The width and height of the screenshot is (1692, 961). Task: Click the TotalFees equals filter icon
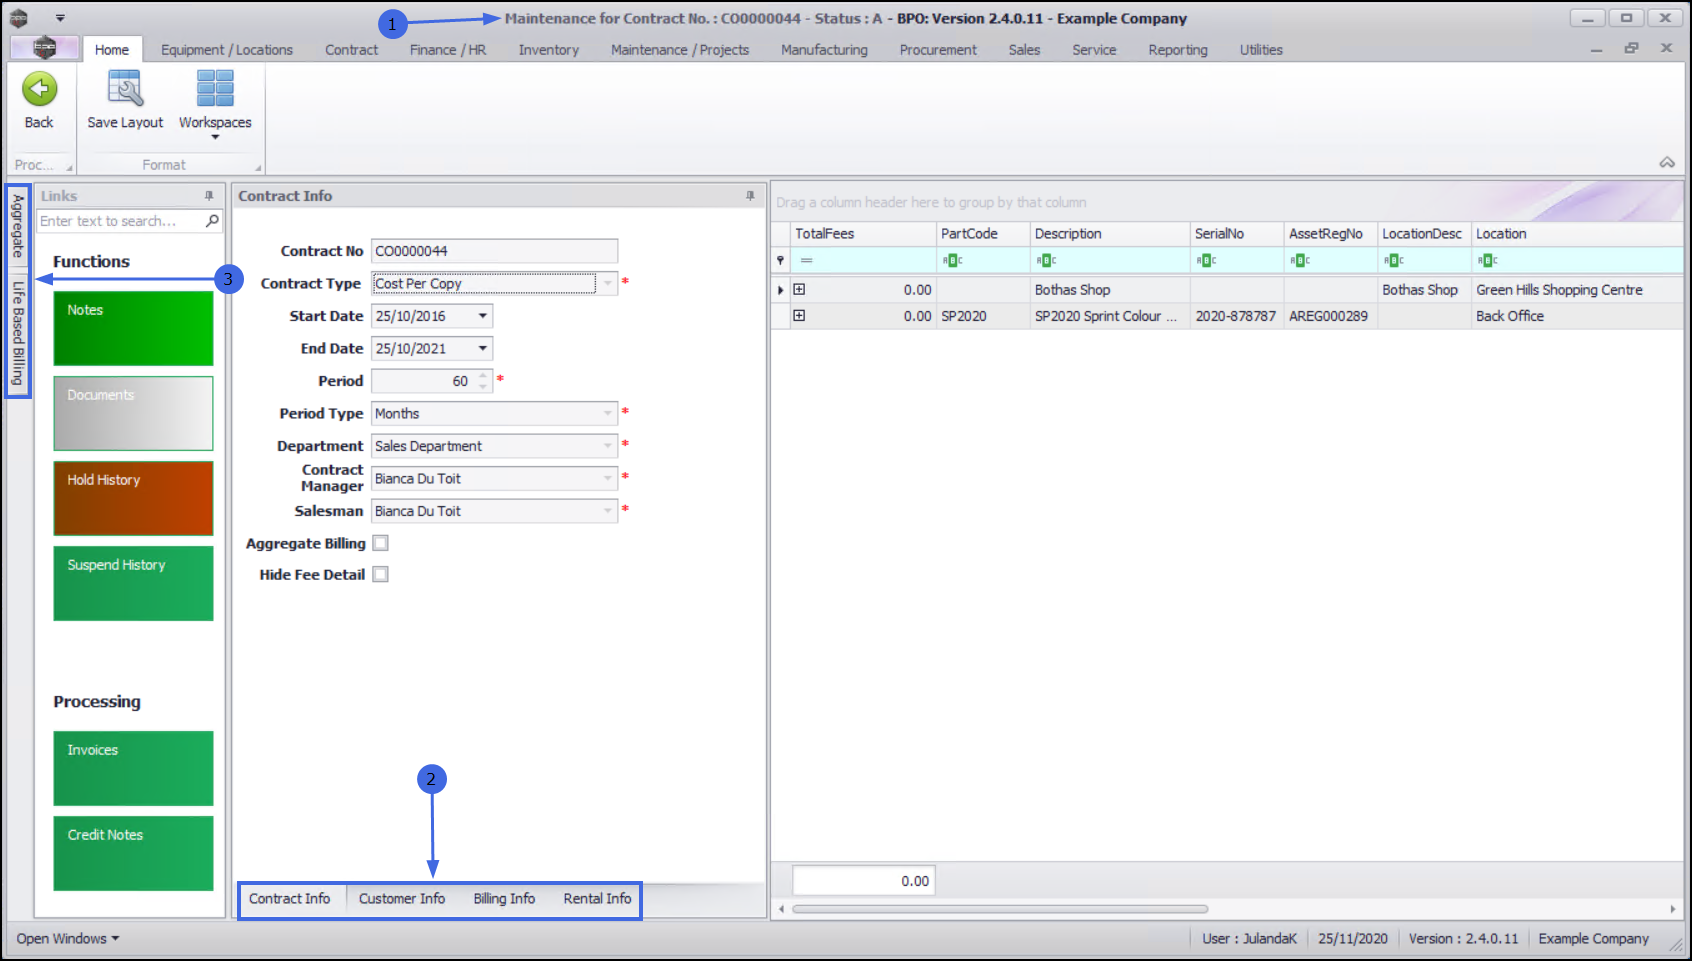806,261
